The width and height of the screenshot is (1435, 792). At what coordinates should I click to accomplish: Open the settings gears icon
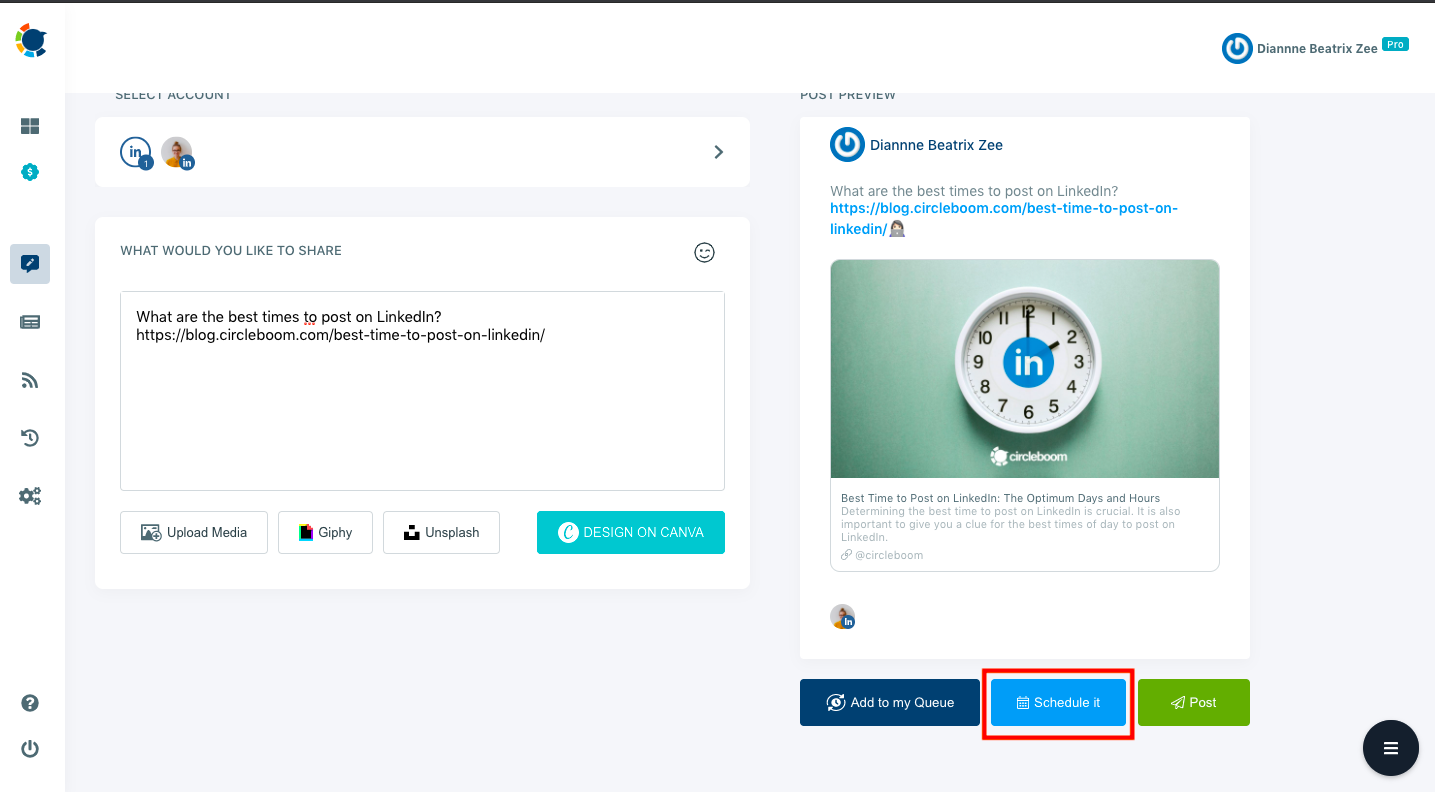[30, 496]
